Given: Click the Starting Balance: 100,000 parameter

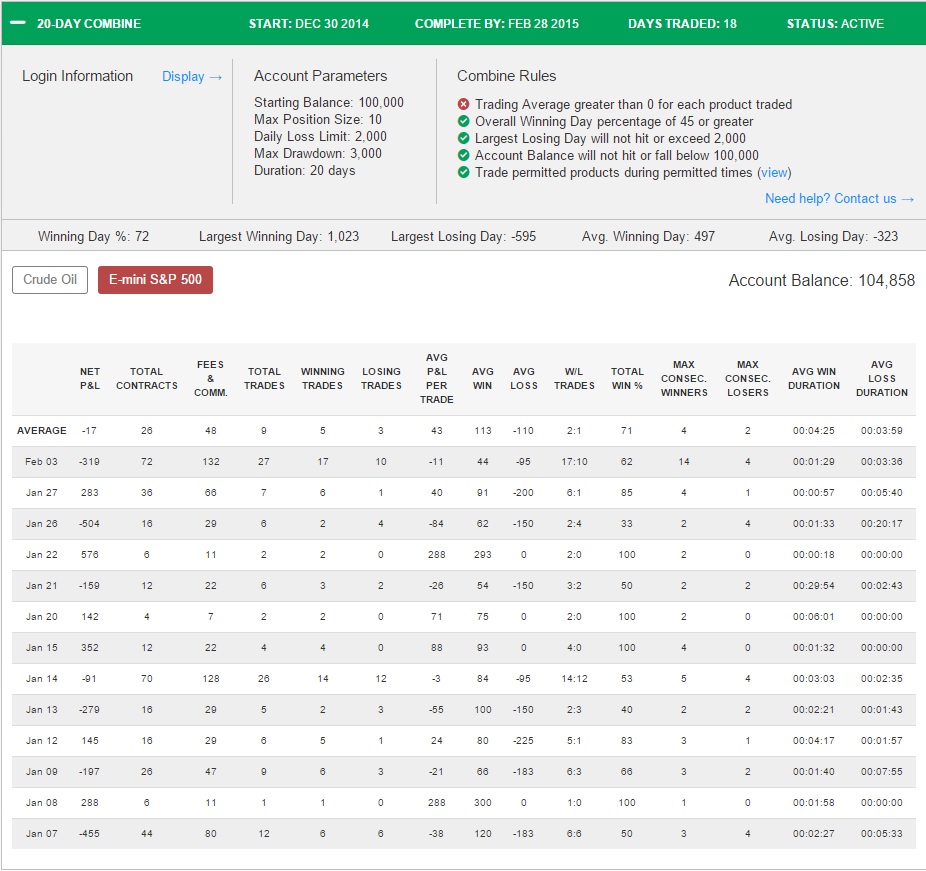Looking at the screenshot, I should pyautogui.click(x=329, y=103).
